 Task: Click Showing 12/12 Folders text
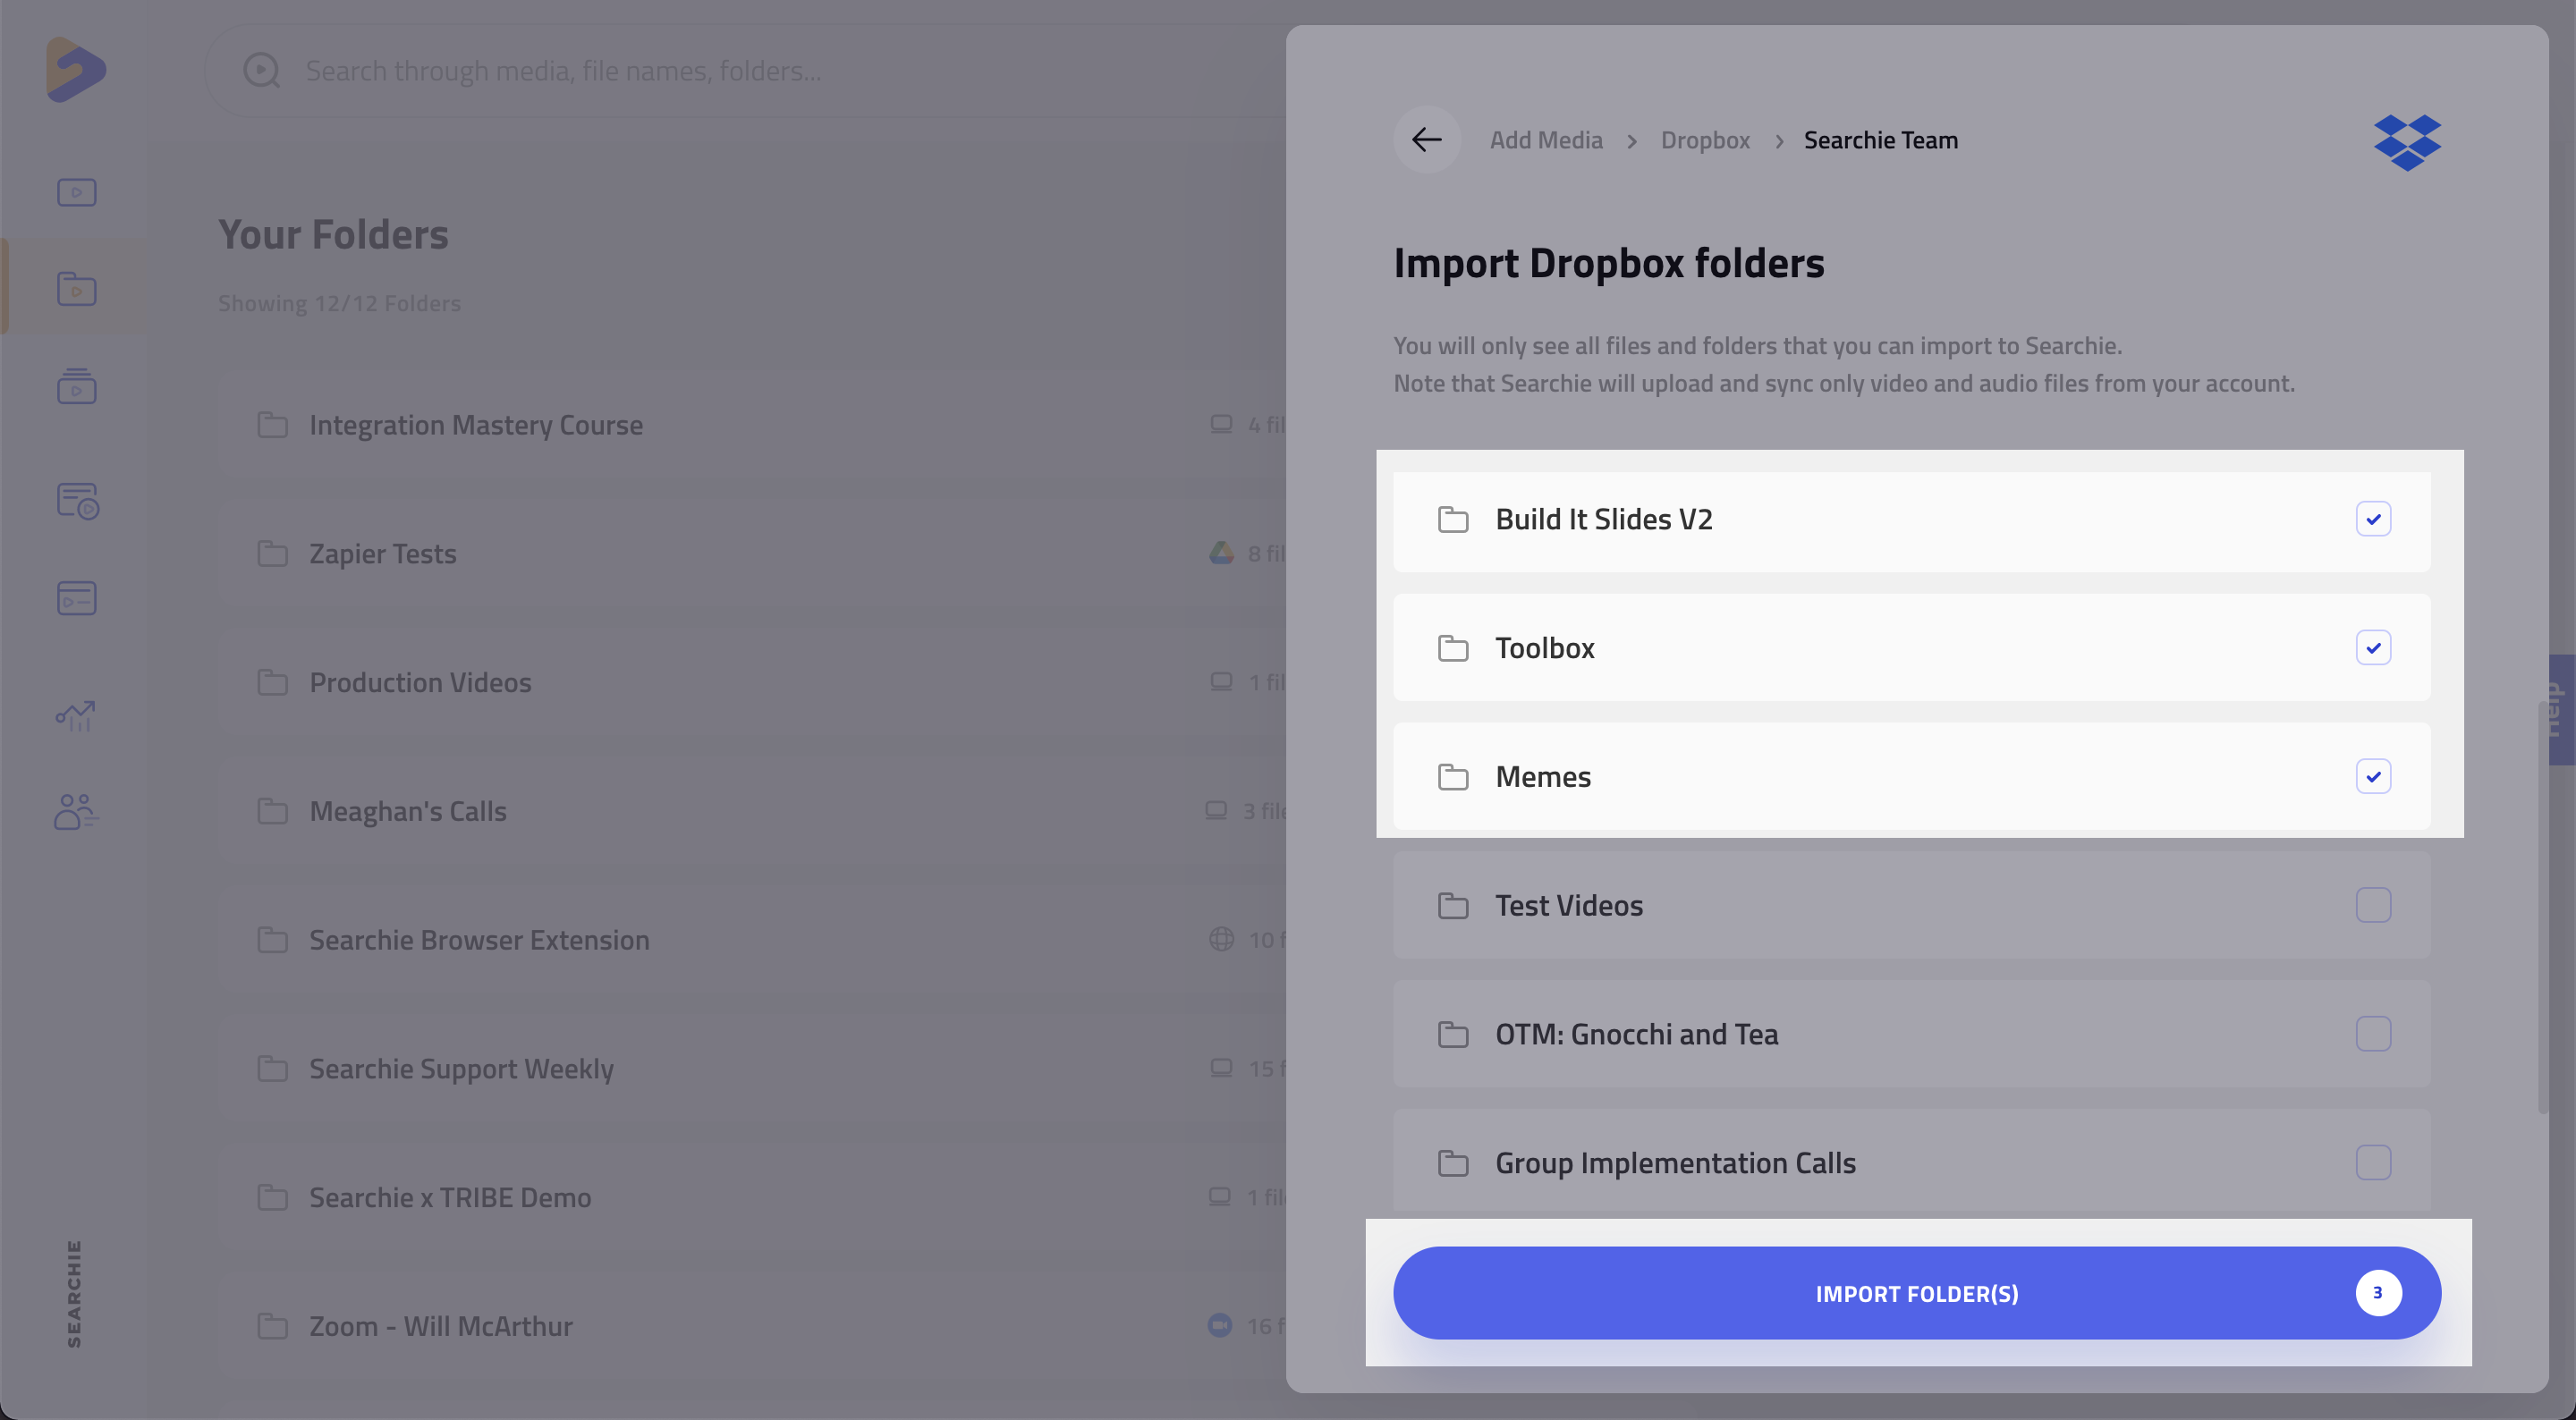(339, 303)
